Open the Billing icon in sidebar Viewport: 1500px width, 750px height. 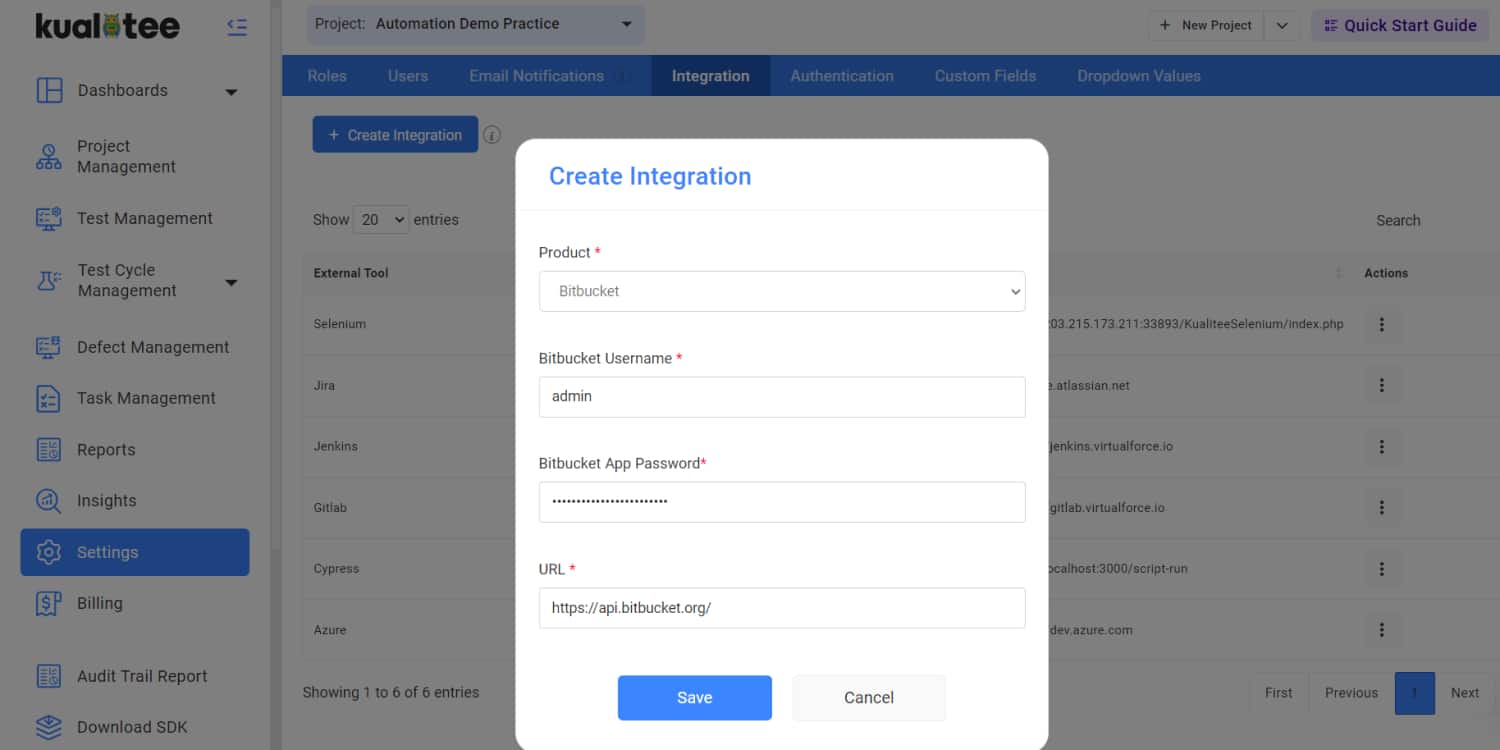click(x=49, y=604)
